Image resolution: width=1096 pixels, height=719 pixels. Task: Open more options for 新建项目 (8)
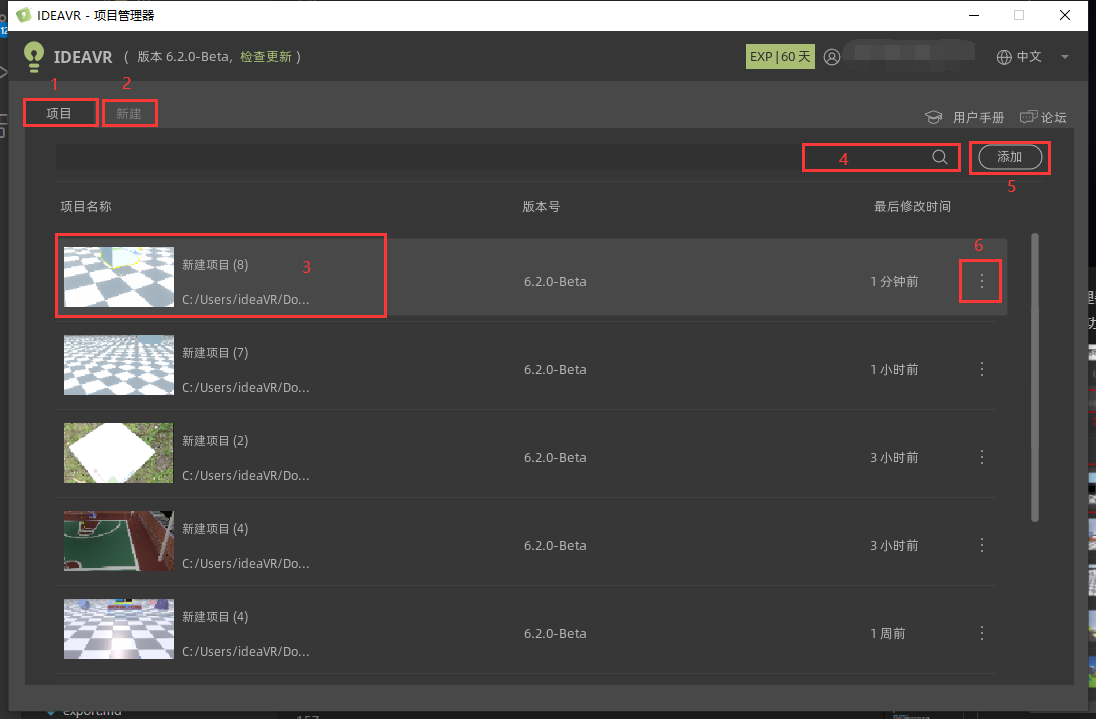(x=981, y=281)
